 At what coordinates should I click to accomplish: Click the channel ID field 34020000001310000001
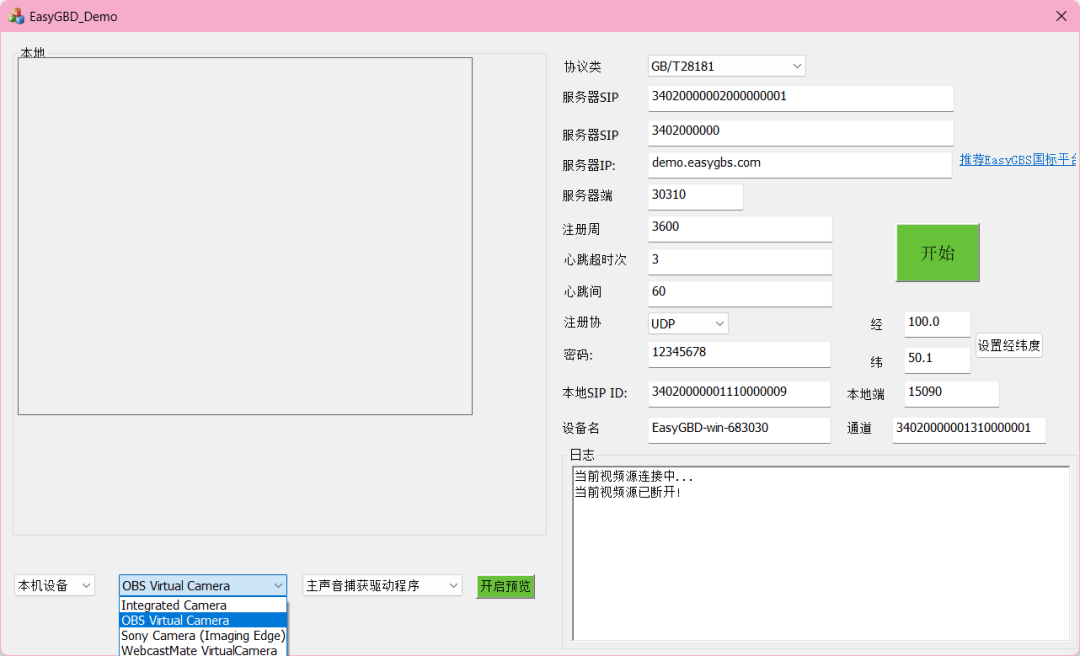coord(969,430)
